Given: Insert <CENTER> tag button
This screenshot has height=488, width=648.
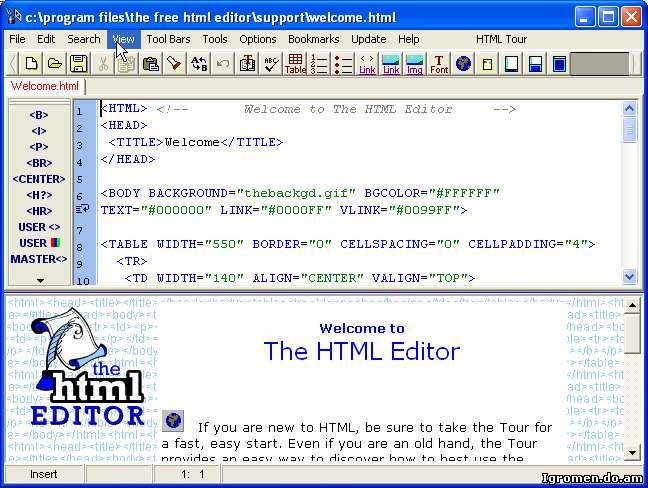Looking at the screenshot, I should coord(39,179).
